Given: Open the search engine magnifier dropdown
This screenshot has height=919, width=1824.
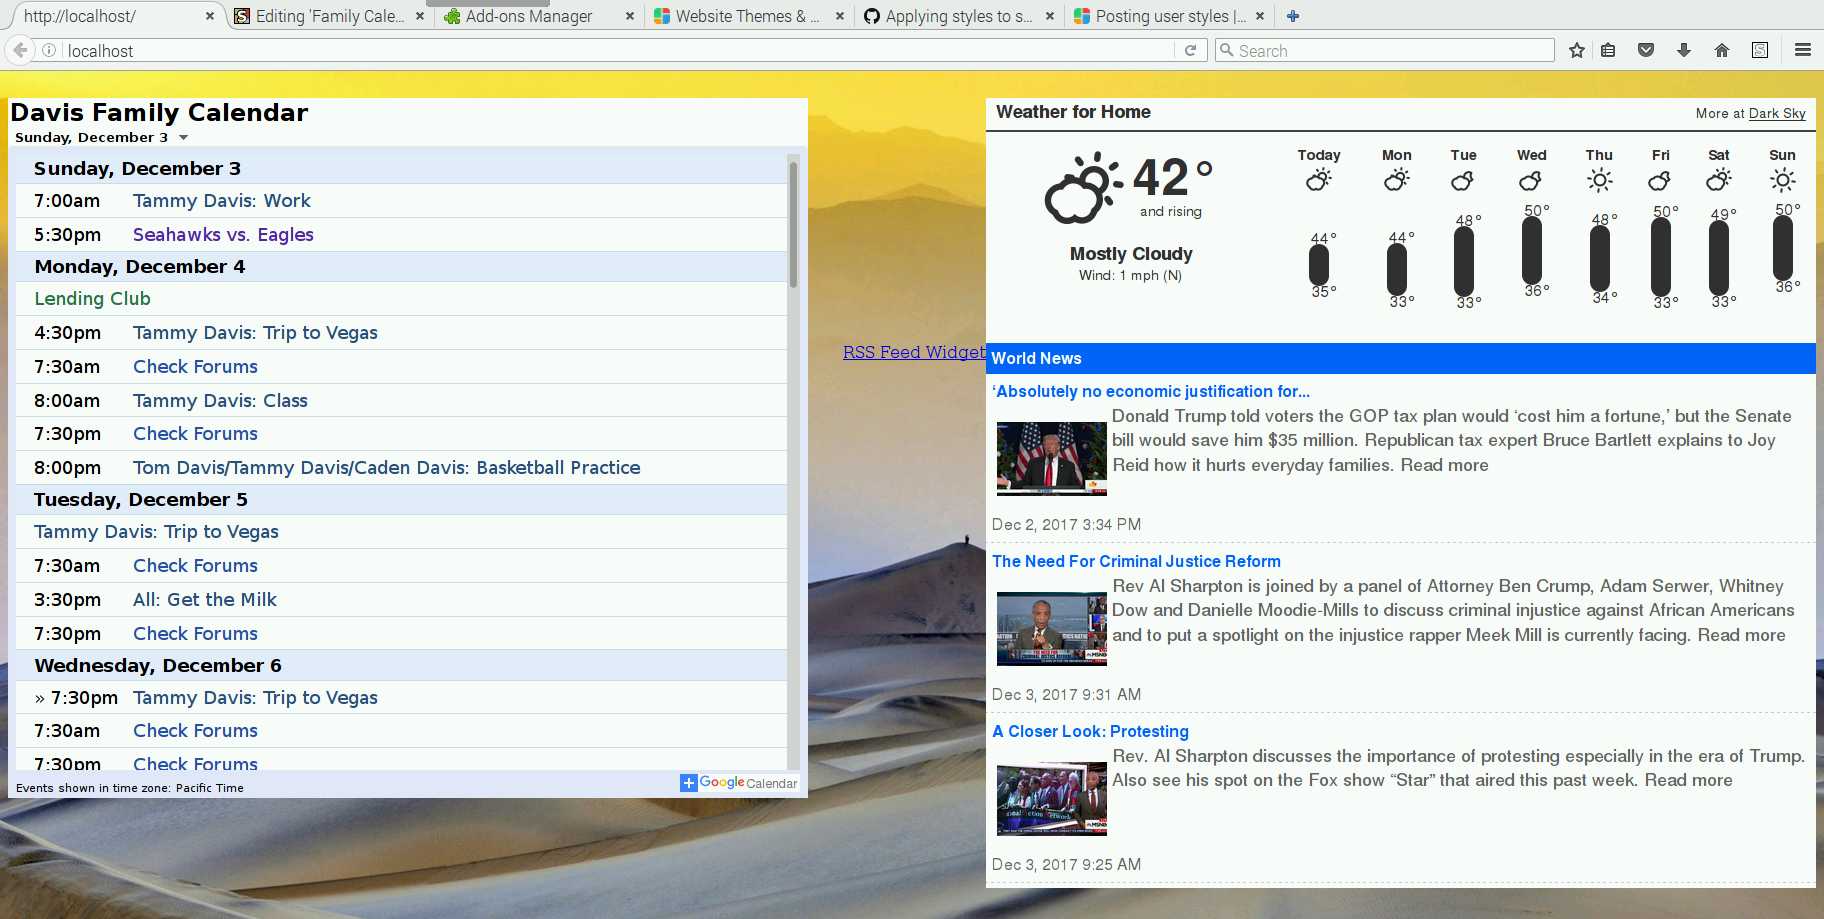Looking at the screenshot, I should tap(1227, 50).
